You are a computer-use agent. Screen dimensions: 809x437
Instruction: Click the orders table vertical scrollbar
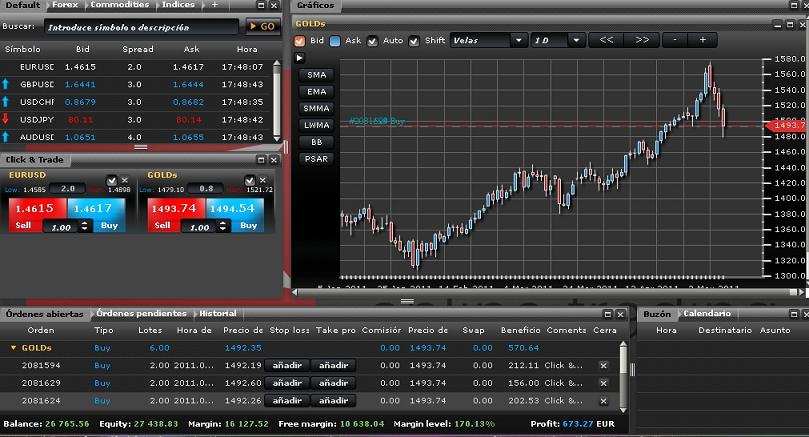[x=623, y=377]
